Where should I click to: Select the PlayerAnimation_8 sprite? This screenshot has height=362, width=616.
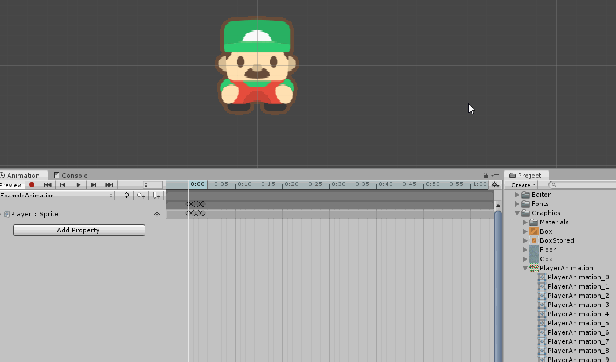(x=574, y=351)
